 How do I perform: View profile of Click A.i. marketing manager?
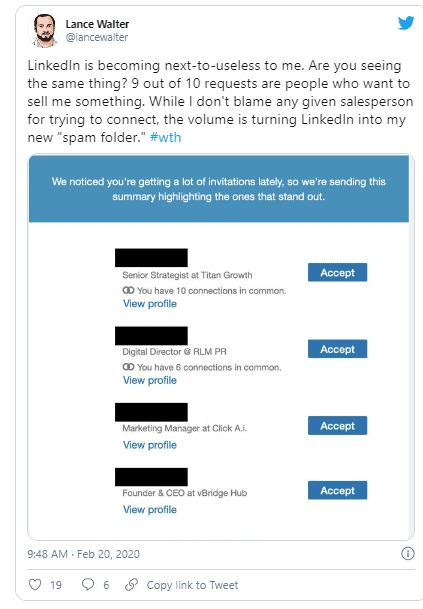[150, 445]
